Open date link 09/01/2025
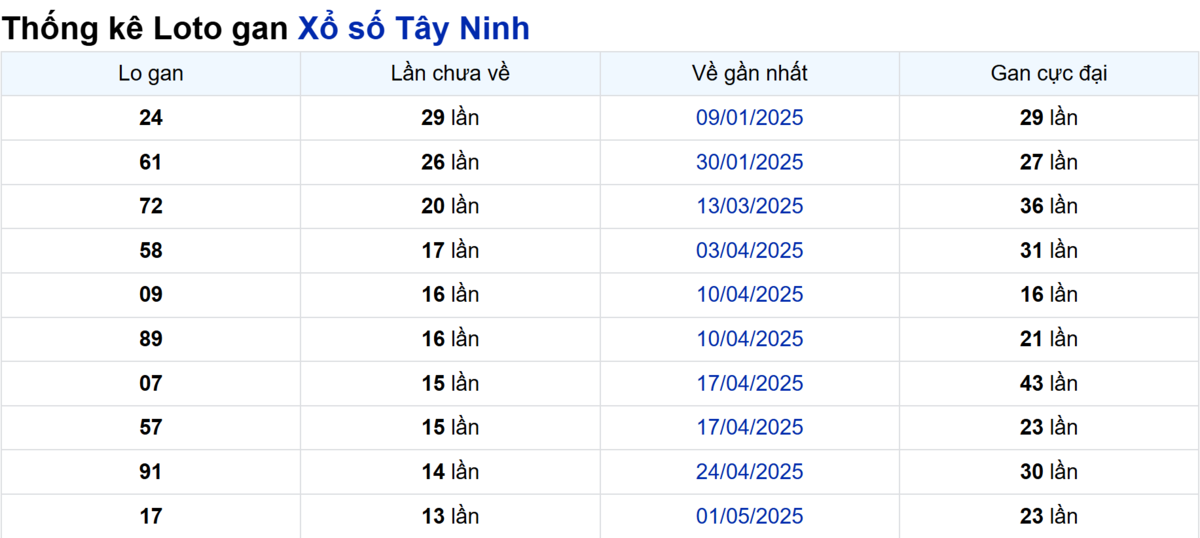 750,118
